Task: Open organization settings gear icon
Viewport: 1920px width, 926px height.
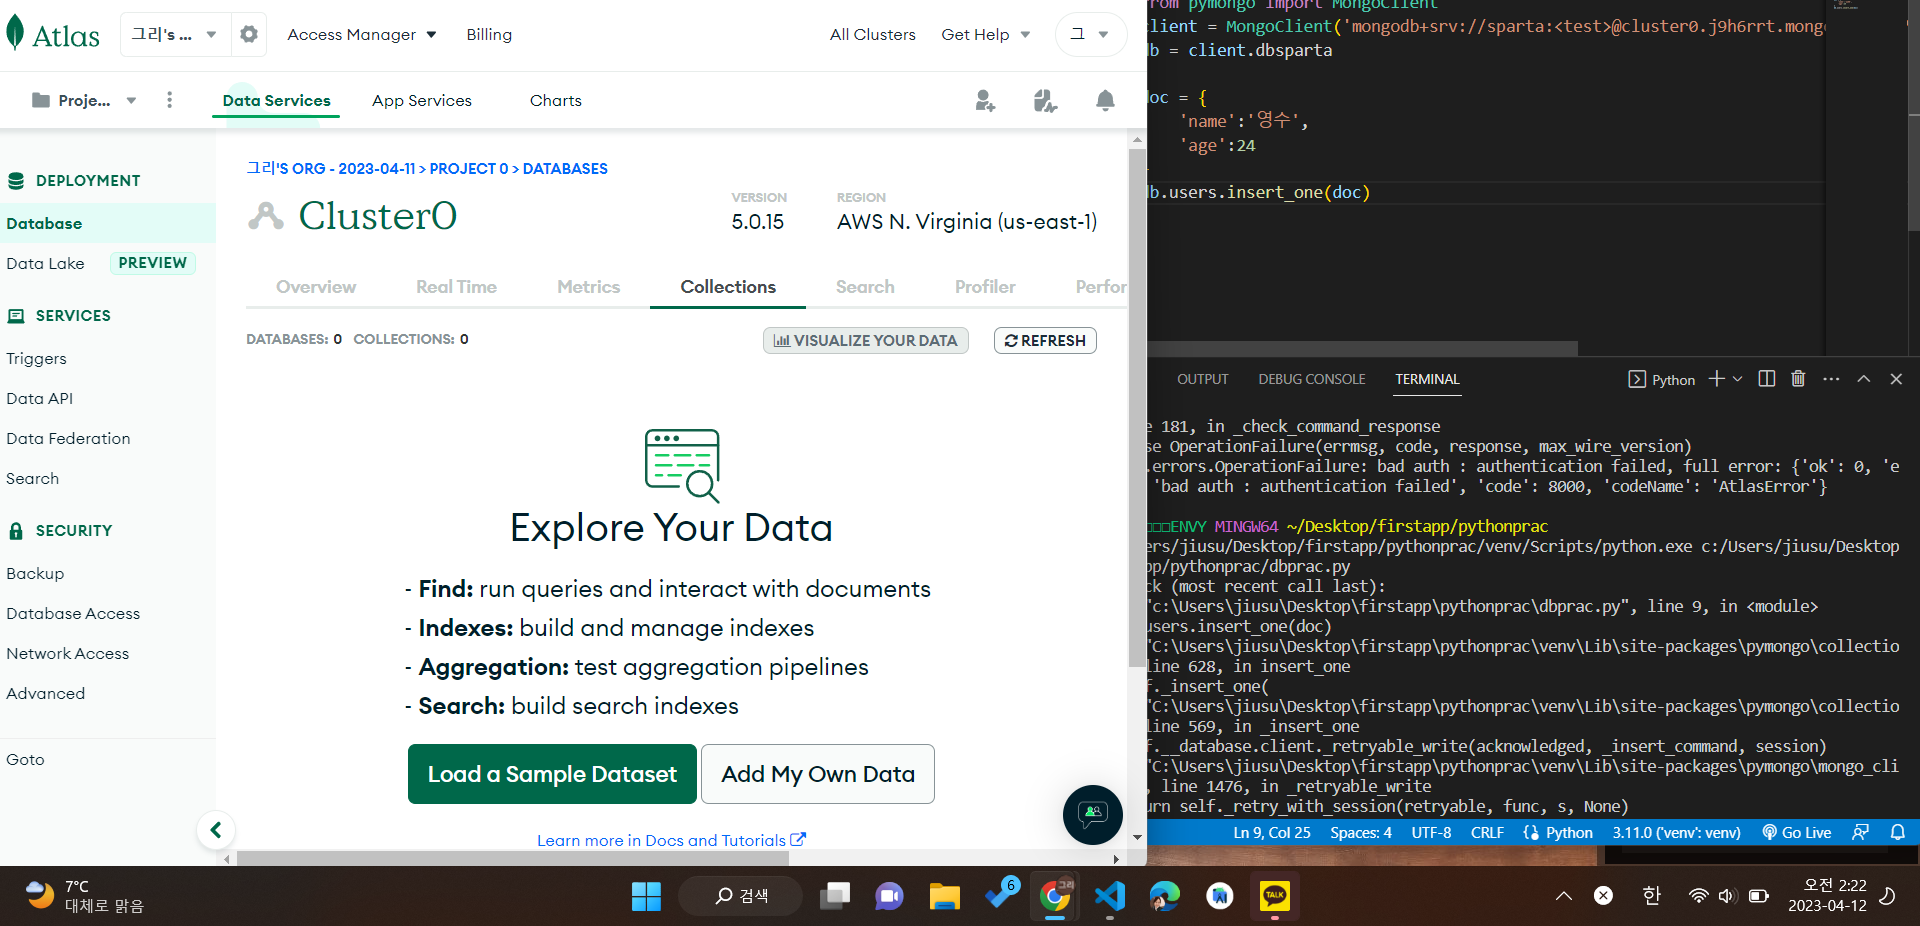Action: pyautogui.click(x=249, y=34)
